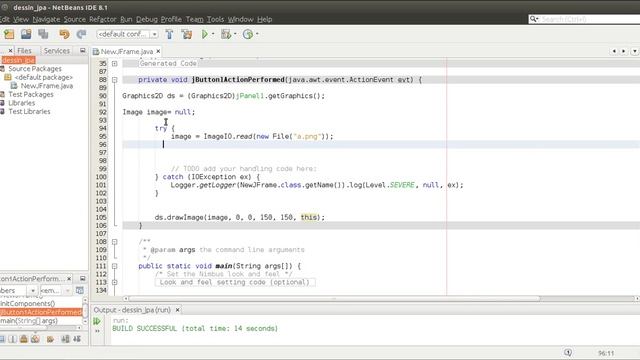Open the Run menu

click(x=126, y=19)
